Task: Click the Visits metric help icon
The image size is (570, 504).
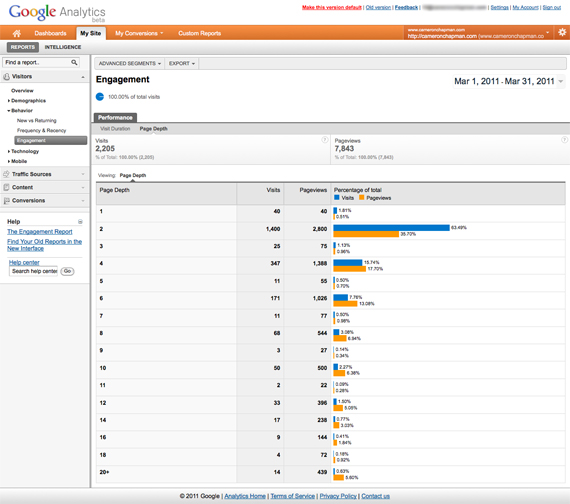Action: pyautogui.click(x=325, y=140)
